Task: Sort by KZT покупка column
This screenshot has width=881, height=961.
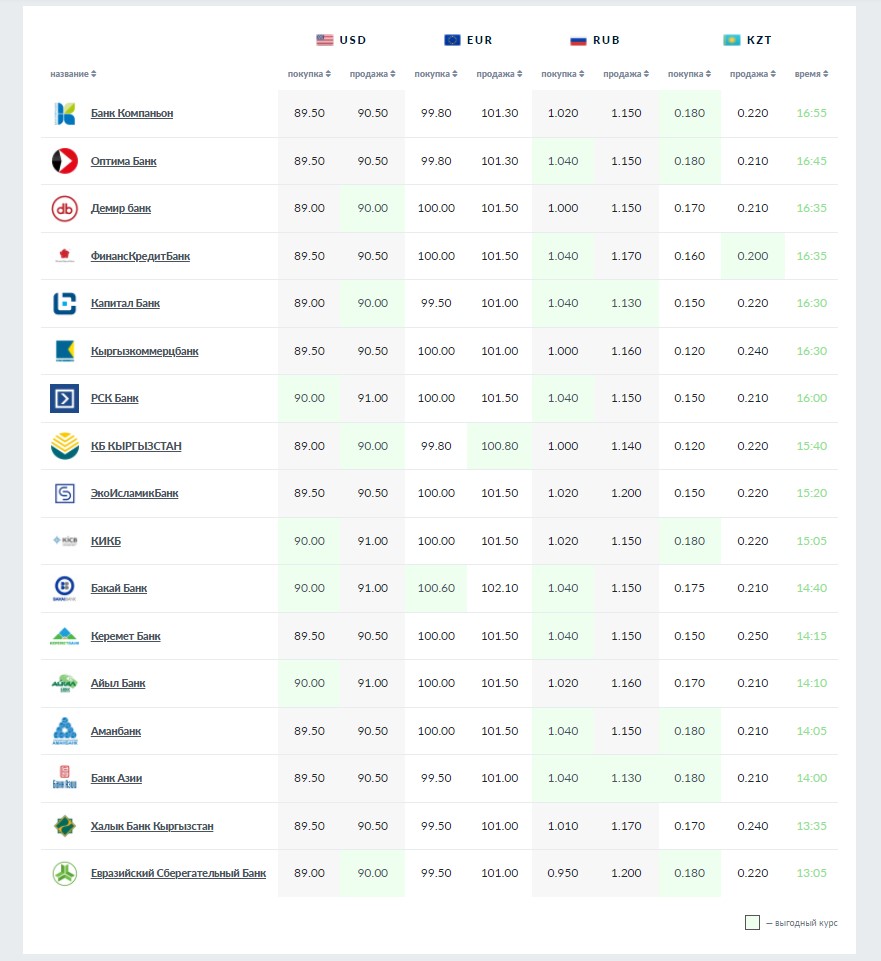Action: pos(688,74)
